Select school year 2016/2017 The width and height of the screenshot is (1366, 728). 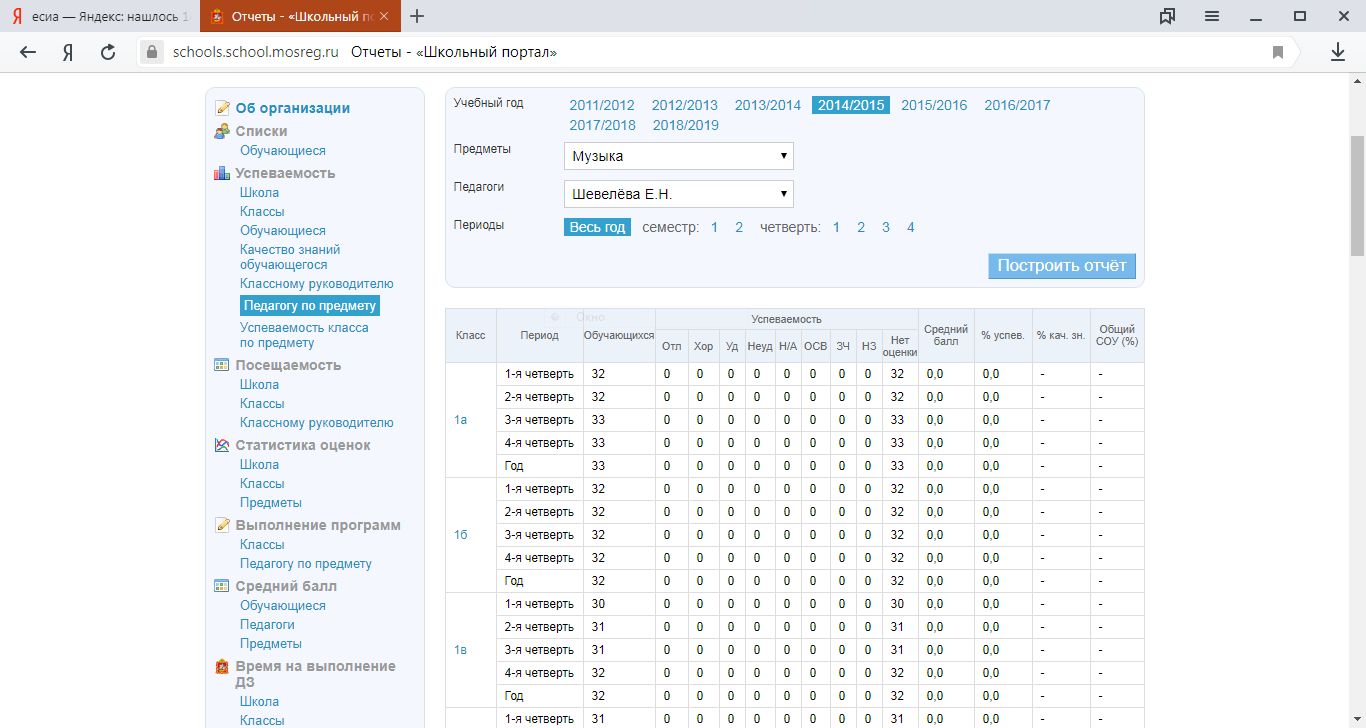pos(1017,105)
